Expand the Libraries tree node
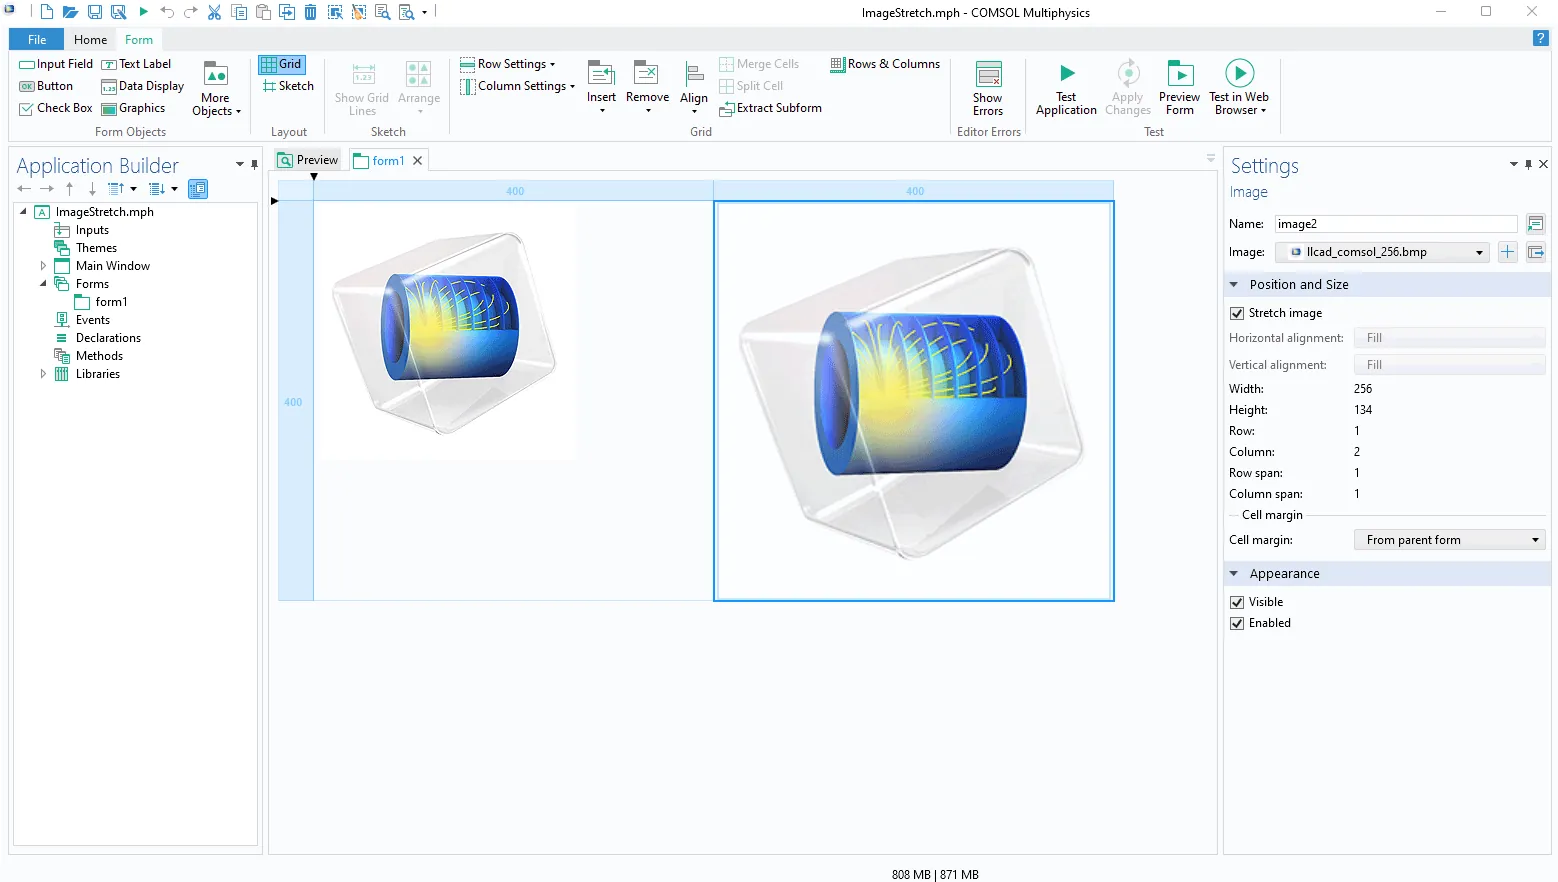The image size is (1558, 882). coord(43,374)
